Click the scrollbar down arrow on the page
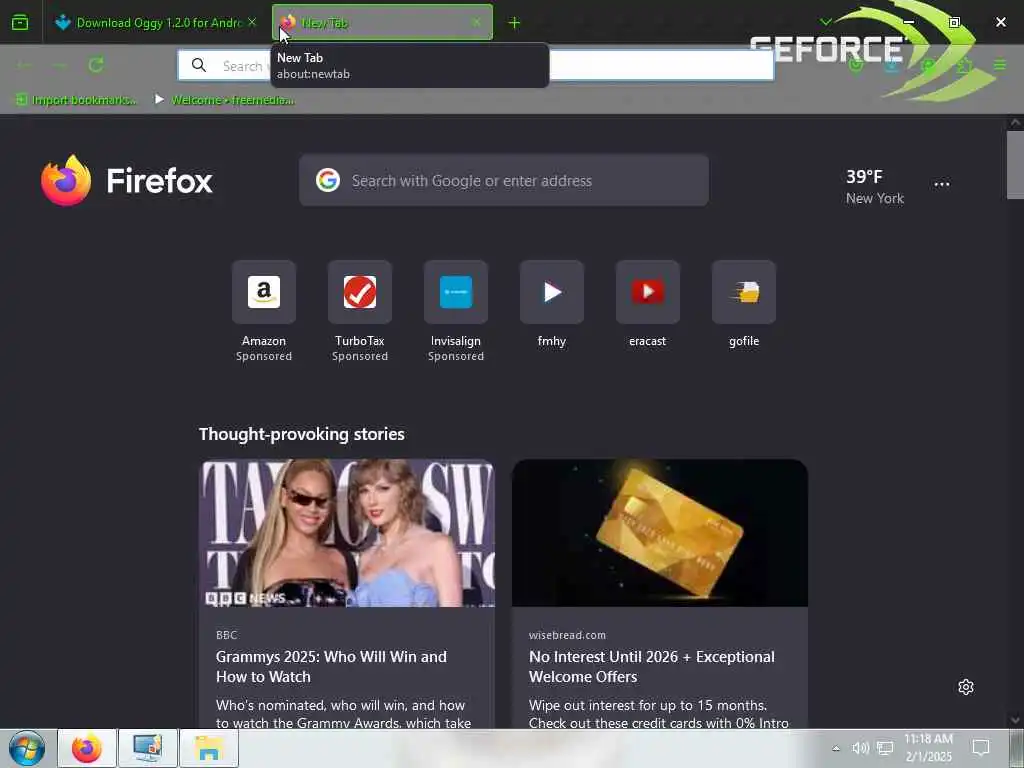This screenshot has height=768, width=1024. 1016,720
